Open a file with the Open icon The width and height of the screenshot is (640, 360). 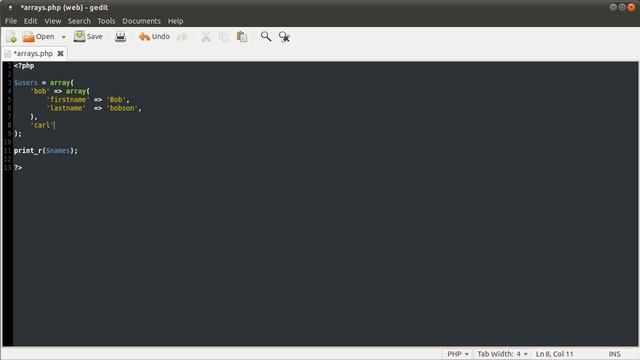pos(38,37)
